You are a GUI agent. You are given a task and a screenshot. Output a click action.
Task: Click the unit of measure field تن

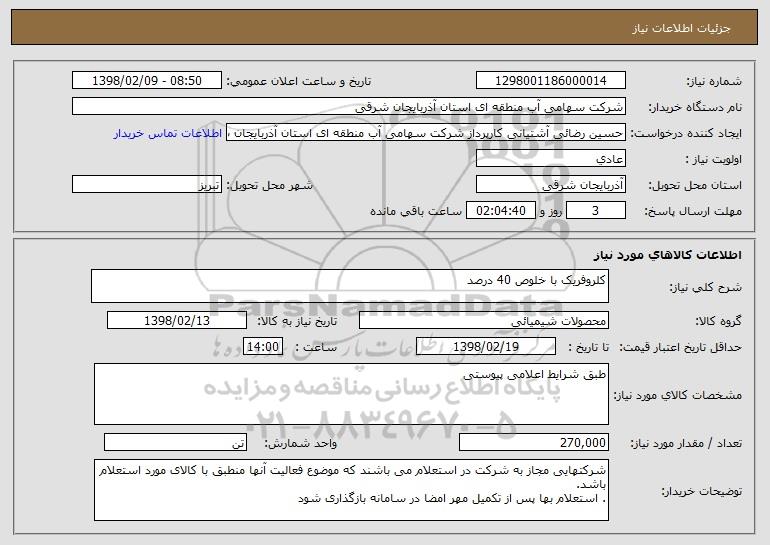[175, 442]
